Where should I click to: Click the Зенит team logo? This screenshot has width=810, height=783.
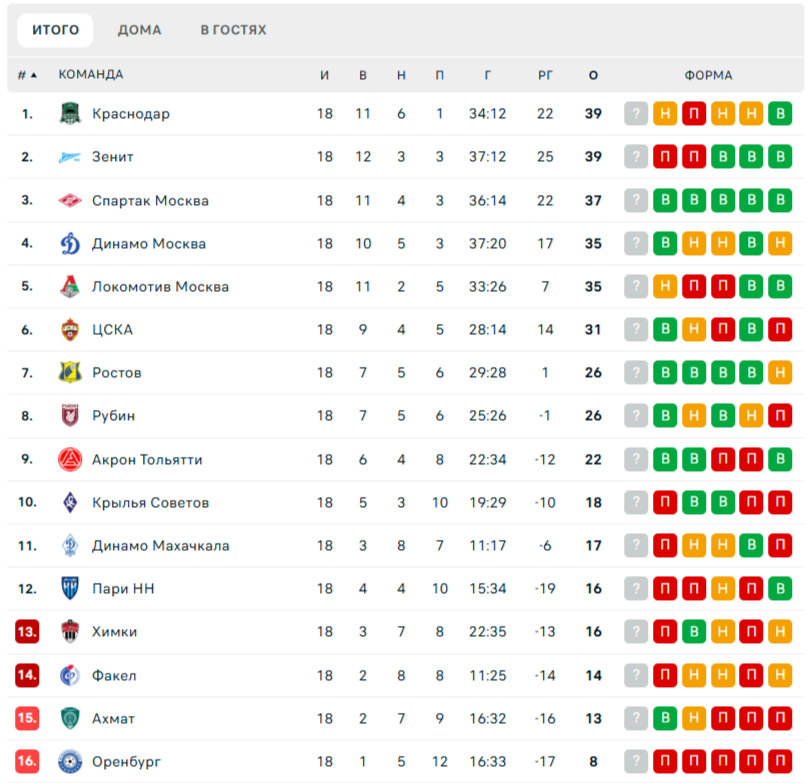pos(70,157)
